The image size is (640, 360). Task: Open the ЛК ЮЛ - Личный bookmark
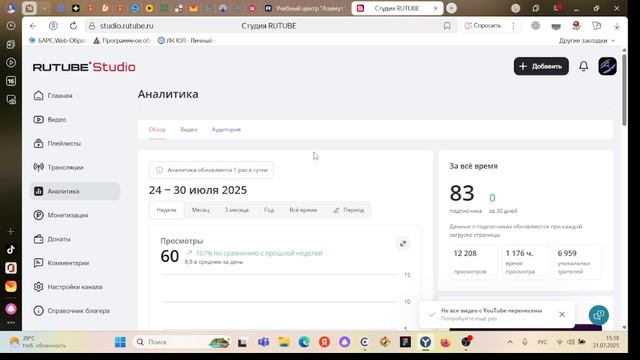click(x=186, y=40)
